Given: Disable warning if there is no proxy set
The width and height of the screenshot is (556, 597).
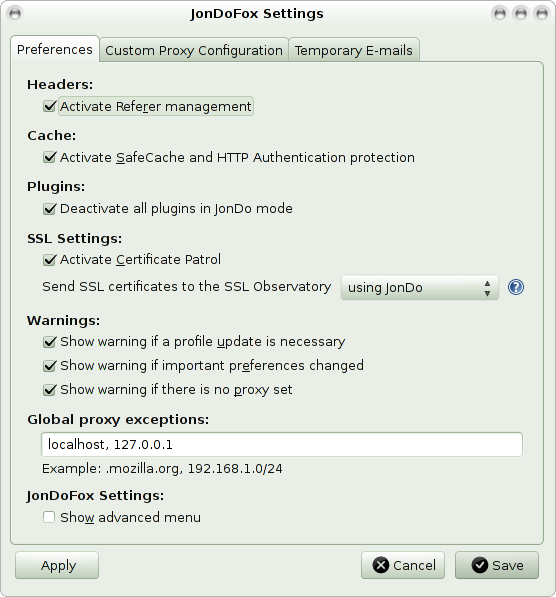Looking at the screenshot, I should coord(50,389).
